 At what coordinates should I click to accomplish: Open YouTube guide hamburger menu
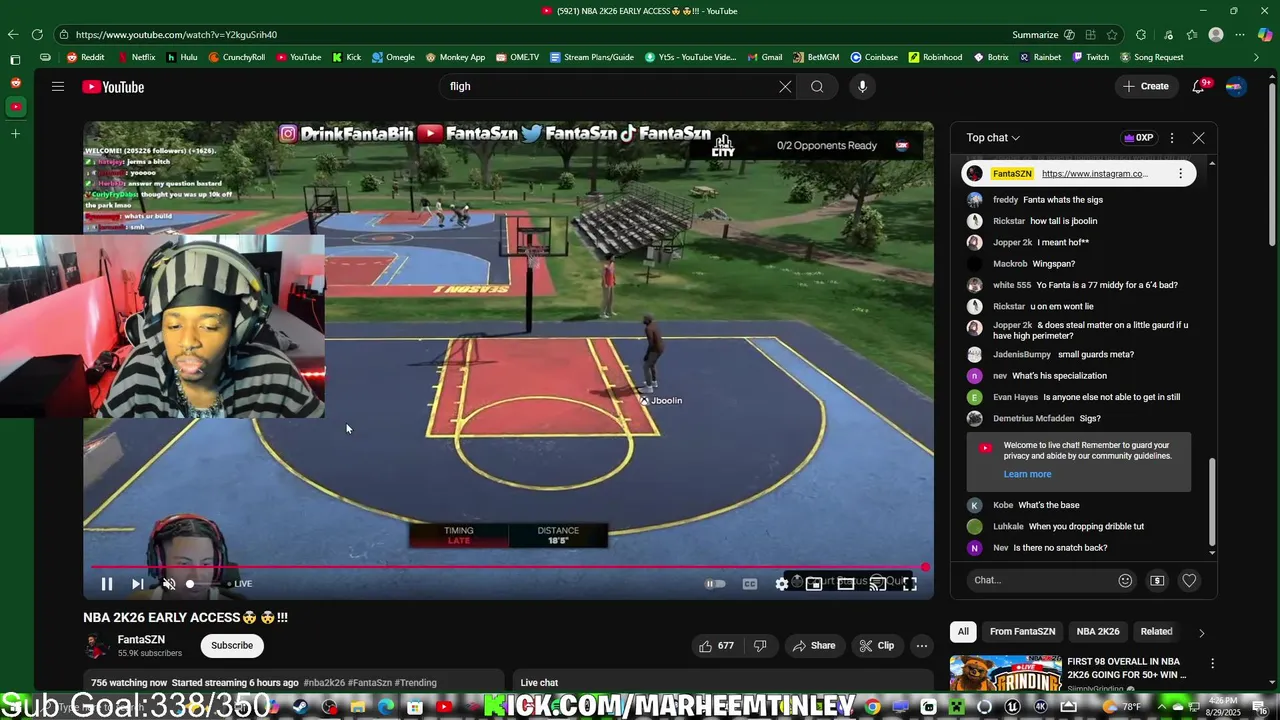(58, 87)
